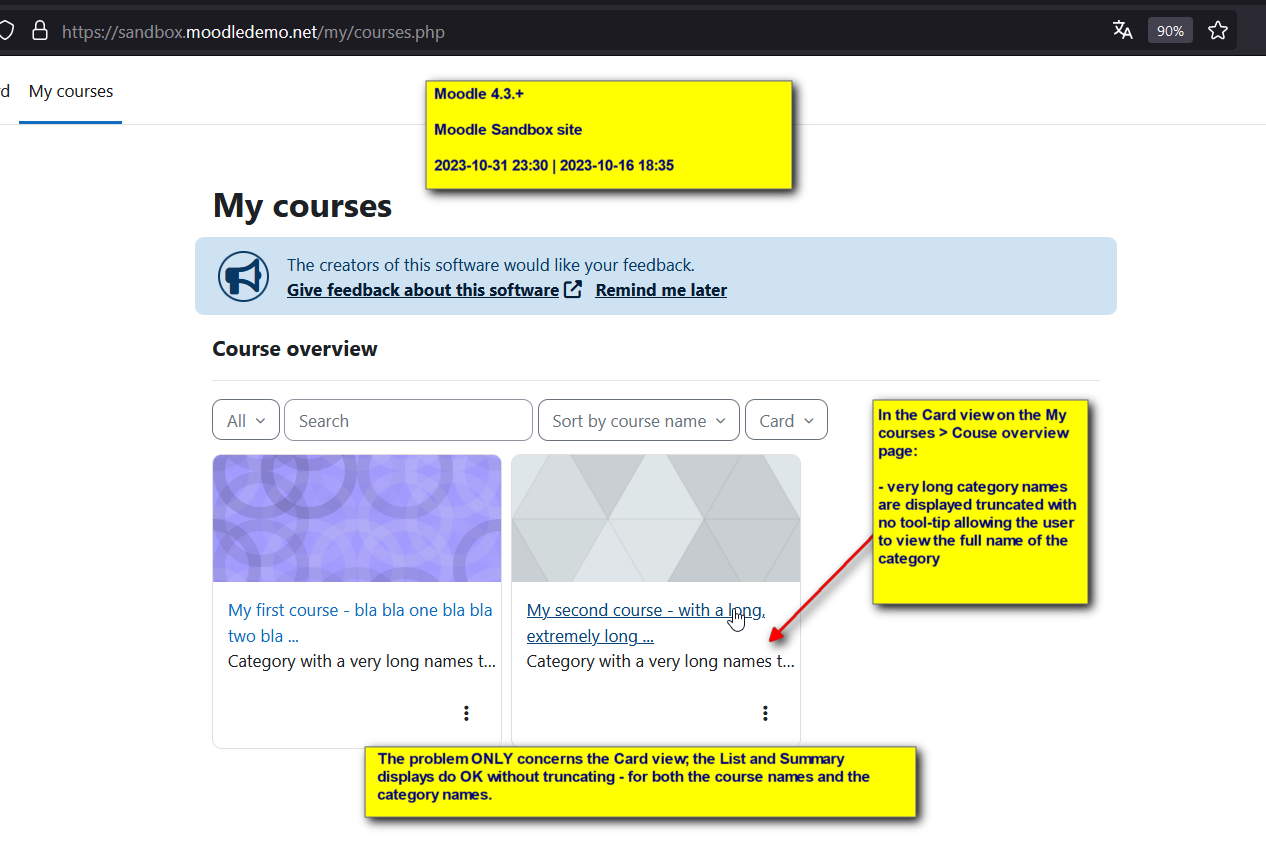Screen dimensions: 1266x852
Task: Click the My courses page heading
Action: point(302,206)
